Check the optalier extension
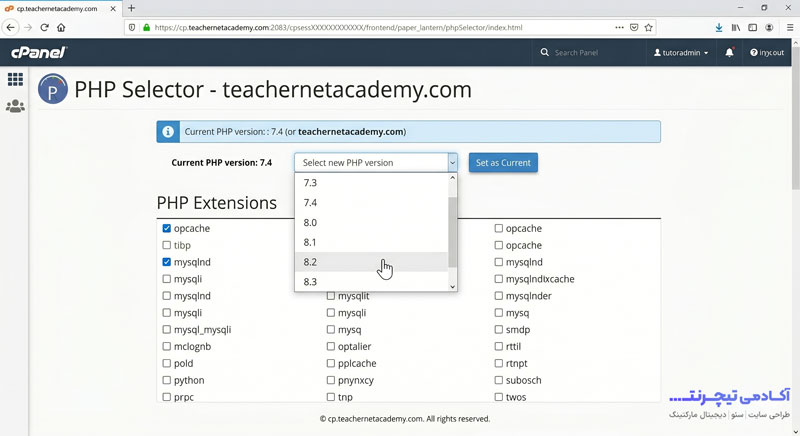Viewport: 800px width, 436px height. [x=331, y=346]
